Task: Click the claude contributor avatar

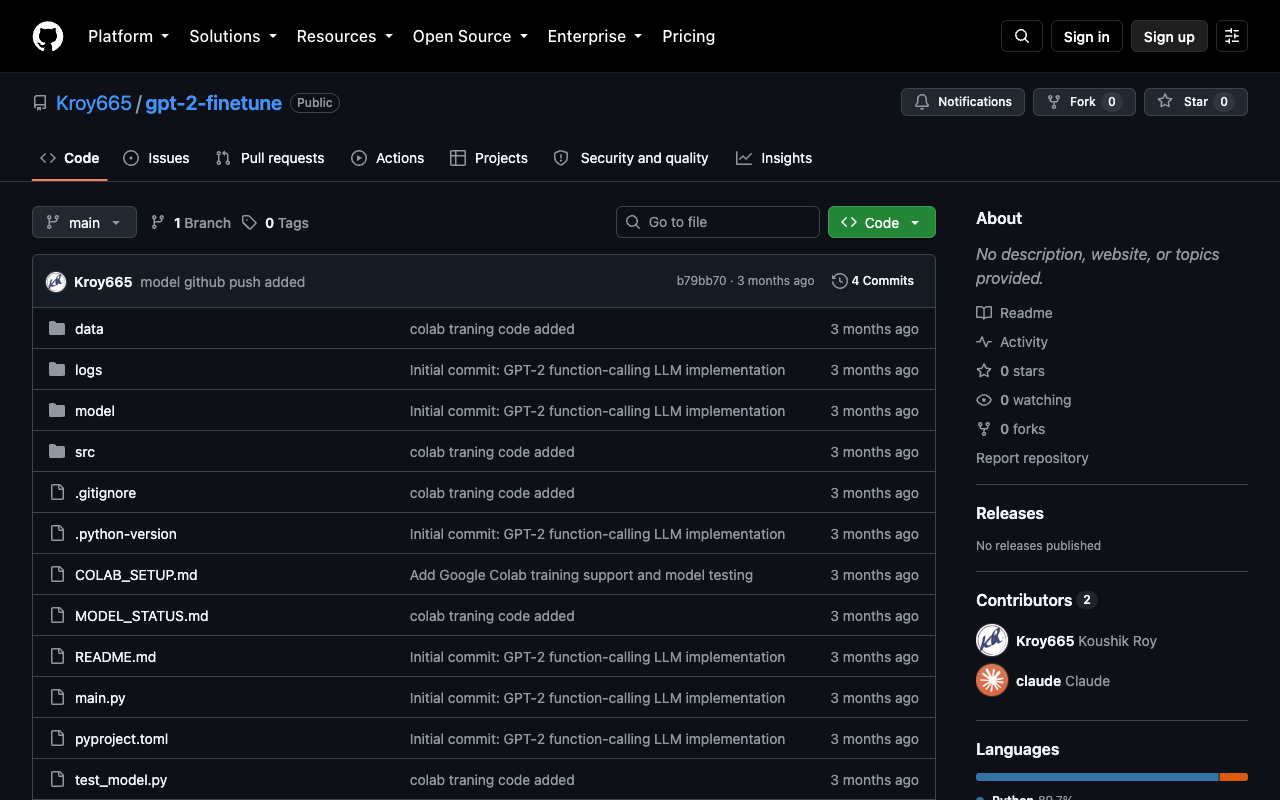Action: coord(992,680)
